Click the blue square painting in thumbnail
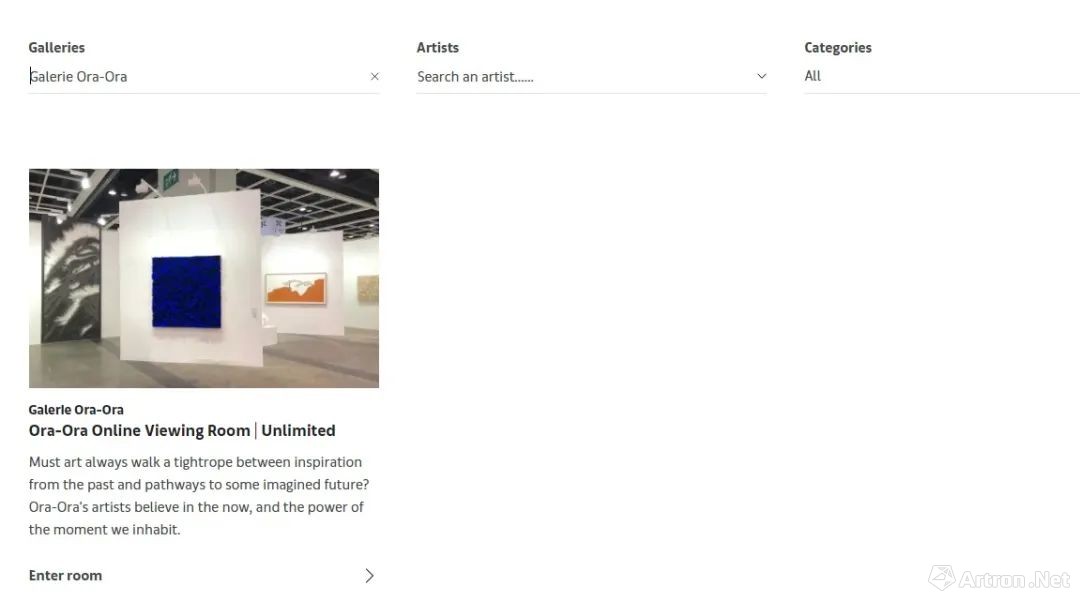This screenshot has width=1080, height=601. tap(187, 292)
